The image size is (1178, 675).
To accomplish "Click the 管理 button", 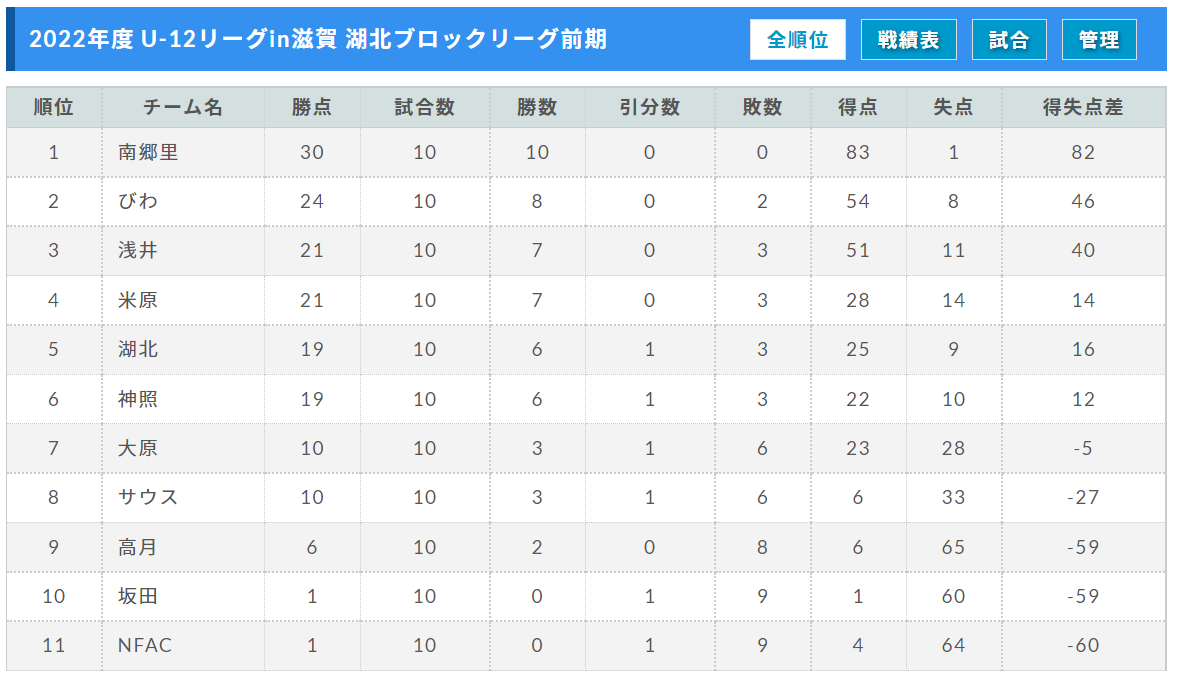I will click(1099, 40).
